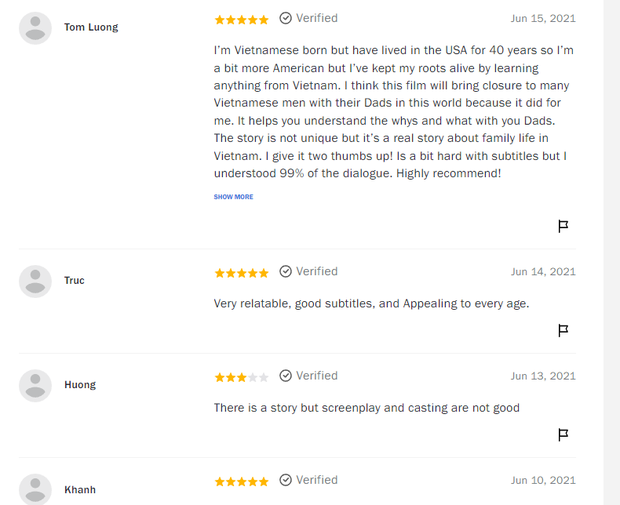This screenshot has width=620, height=505.
Task: Click Huong's profile avatar icon
Action: point(35,385)
